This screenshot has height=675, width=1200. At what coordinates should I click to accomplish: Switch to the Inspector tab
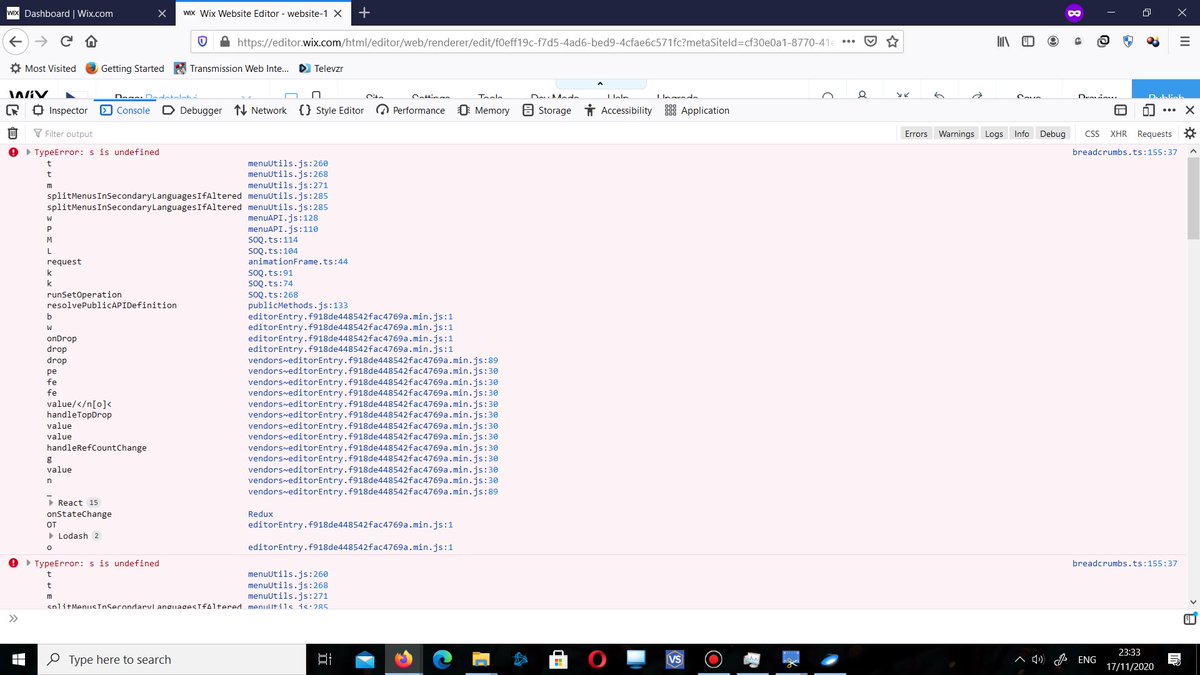(x=60, y=110)
